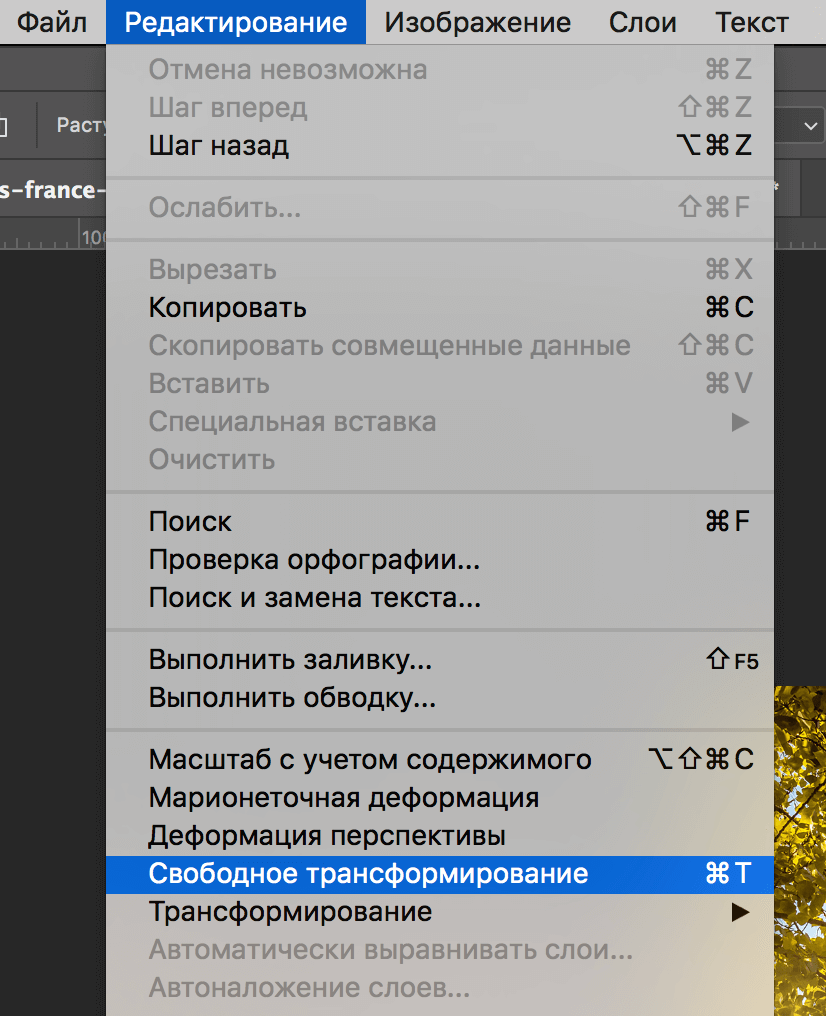Activate Марионеточная деформация
Screen dimensions: 826x1016
(343, 799)
